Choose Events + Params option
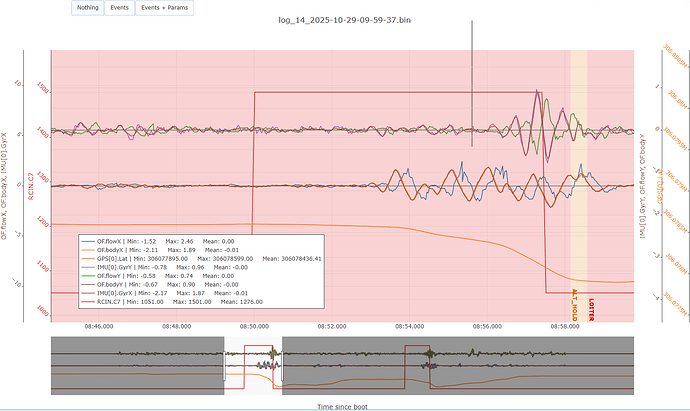The width and height of the screenshot is (690, 411). [167, 8]
